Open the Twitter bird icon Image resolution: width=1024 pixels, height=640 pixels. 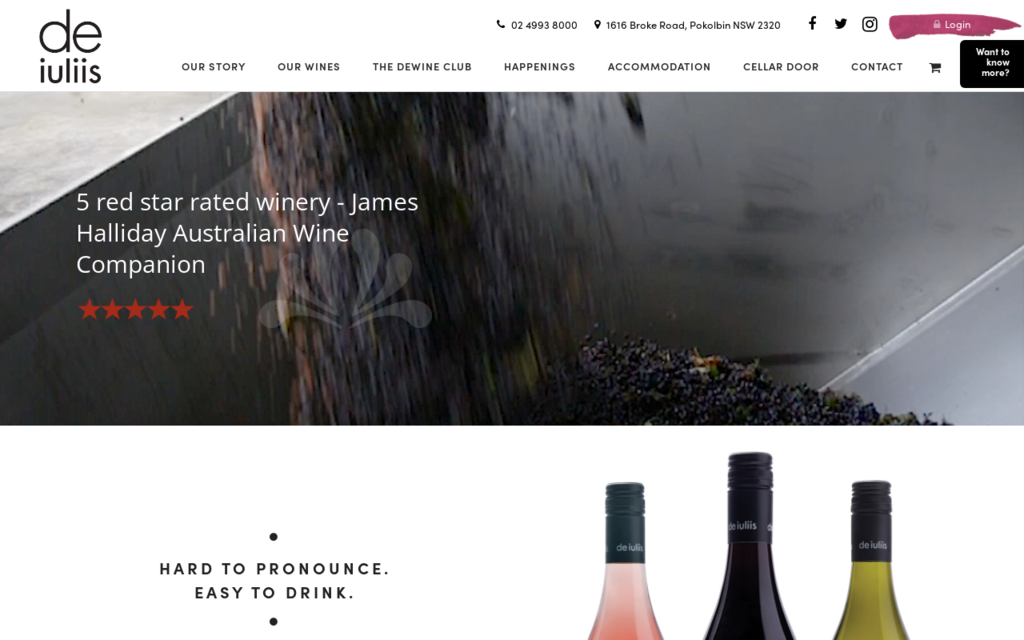click(840, 24)
